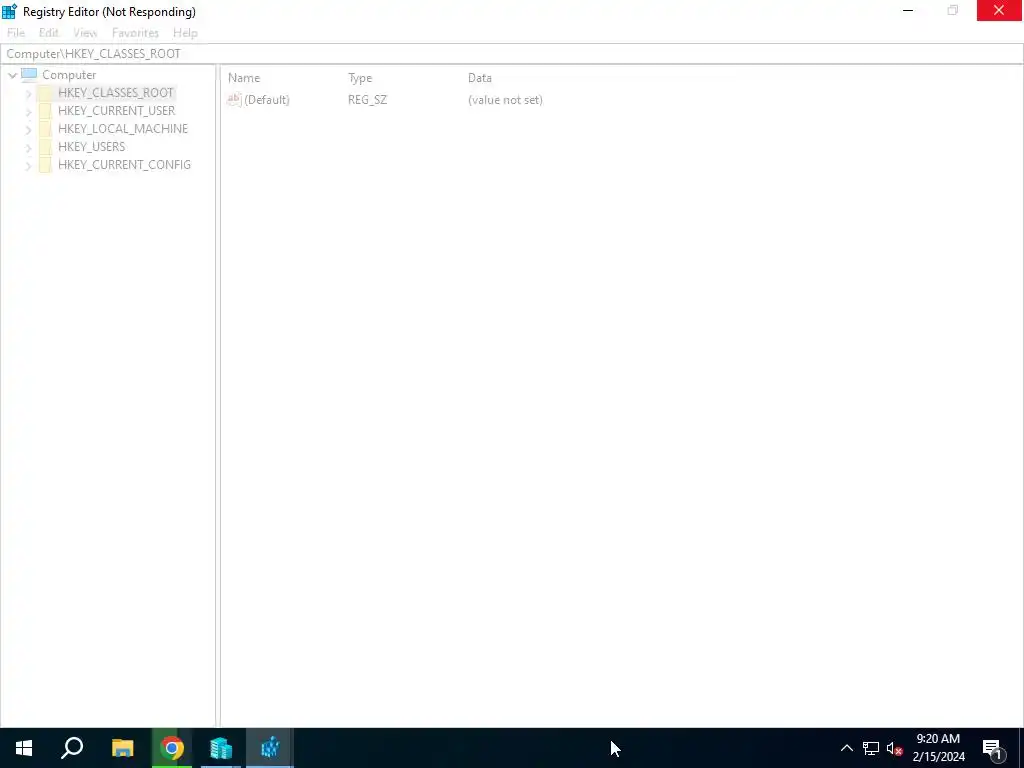Collapse the Computer tree node

tap(12, 75)
